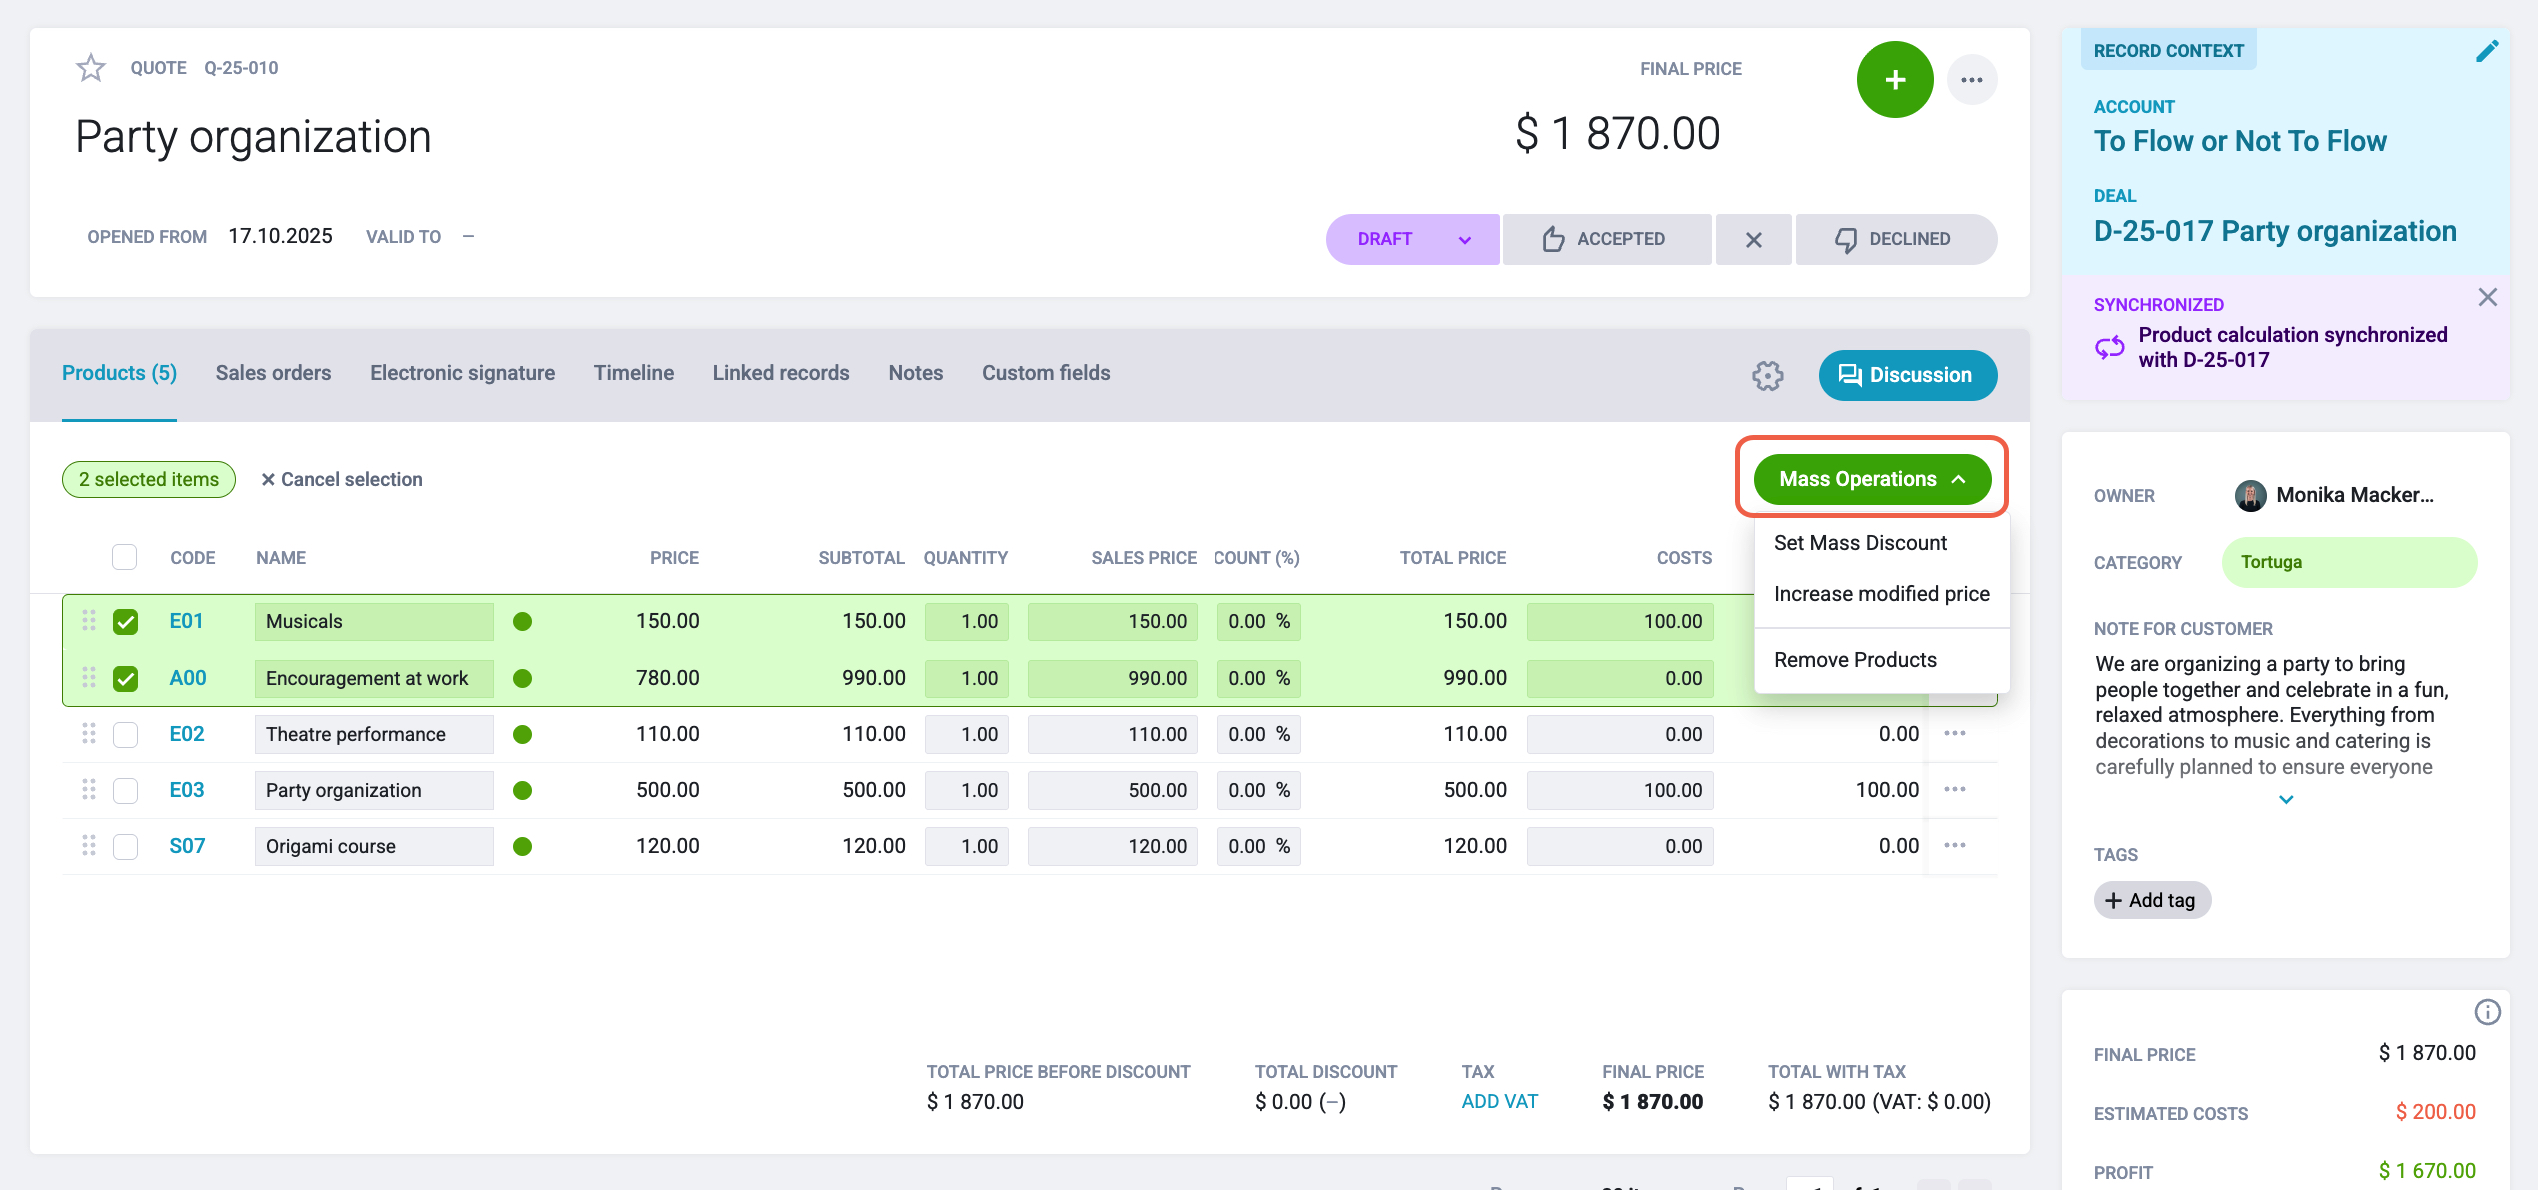The image size is (2538, 1190).
Task: Dismiss the synchronized notification
Action: [2488, 297]
